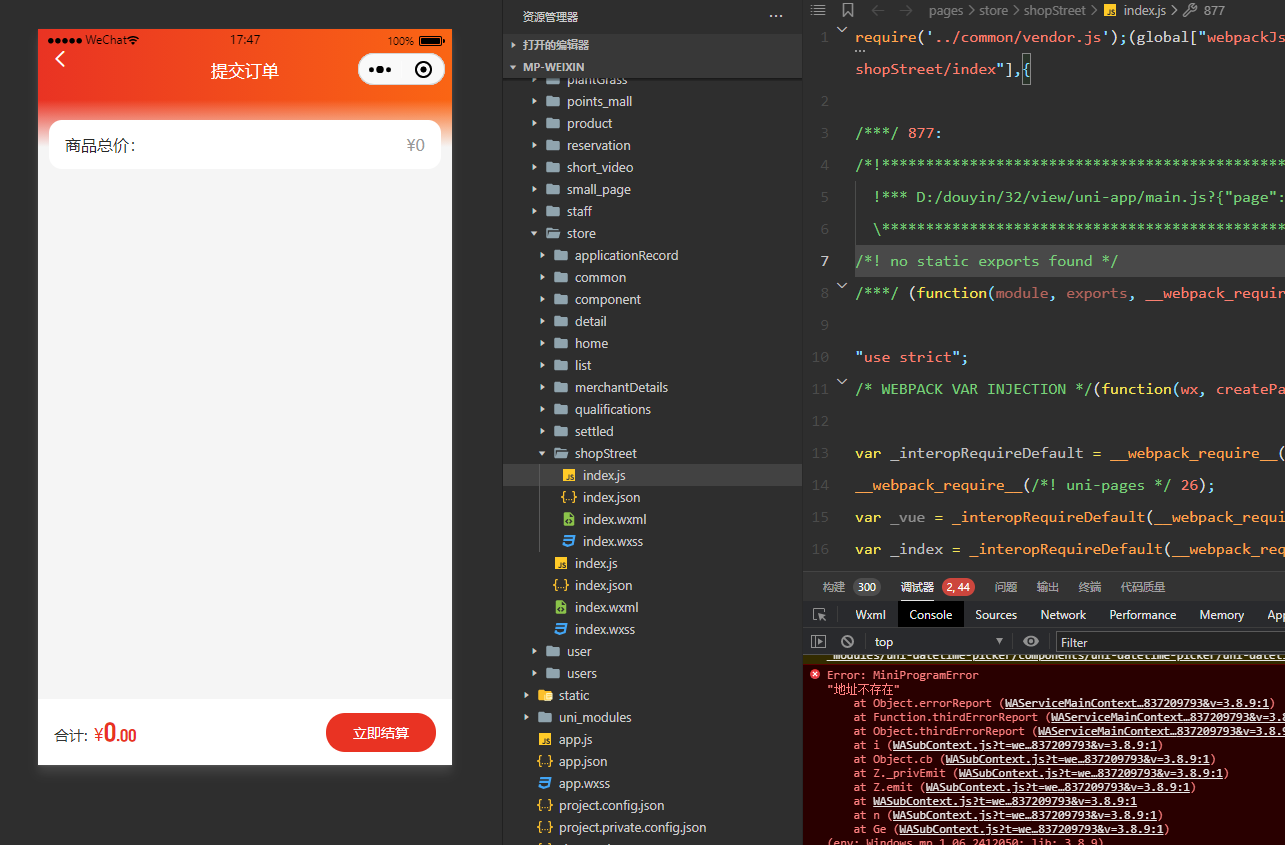Open app.json file in explorer
This screenshot has width=1285, height=845.
pos(582,761)
